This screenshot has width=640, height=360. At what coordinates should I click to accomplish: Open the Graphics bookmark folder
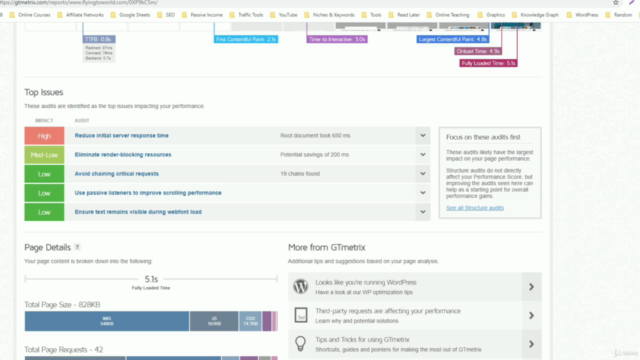click(491, 15)
